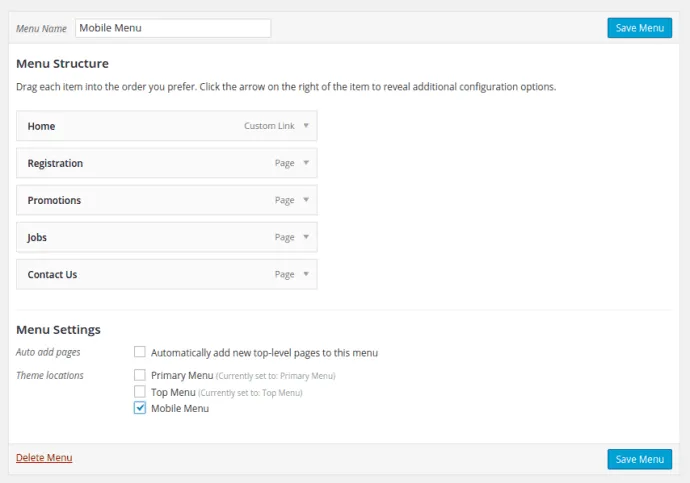Check the Top Menu theme location
Viewport: 690px width, 483px height.
pyautogui.click(x=140, y=392)
